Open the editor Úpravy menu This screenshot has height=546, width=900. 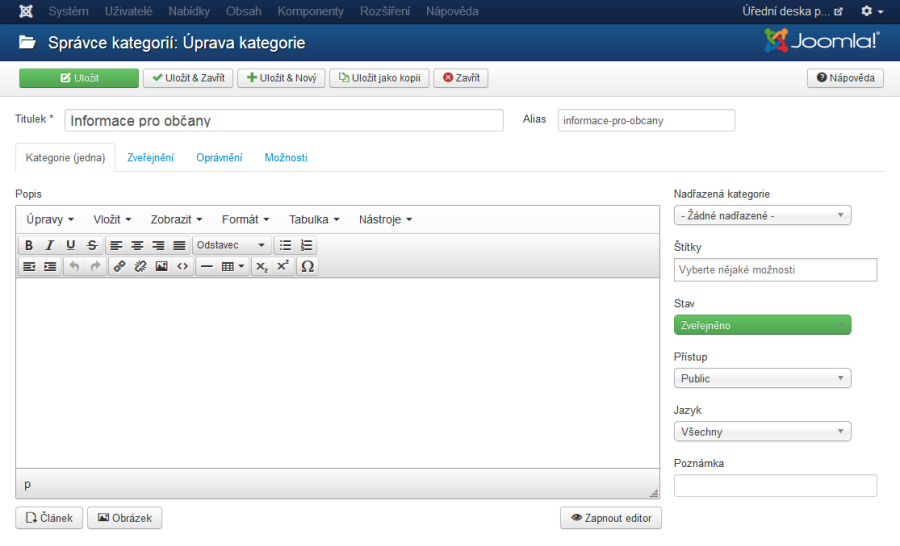tap(50, 219)
